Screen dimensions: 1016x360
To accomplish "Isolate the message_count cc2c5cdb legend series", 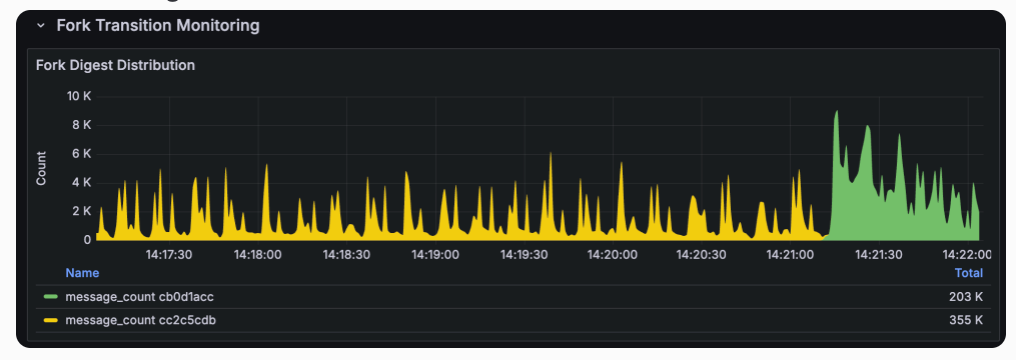I will coord(141,320).
